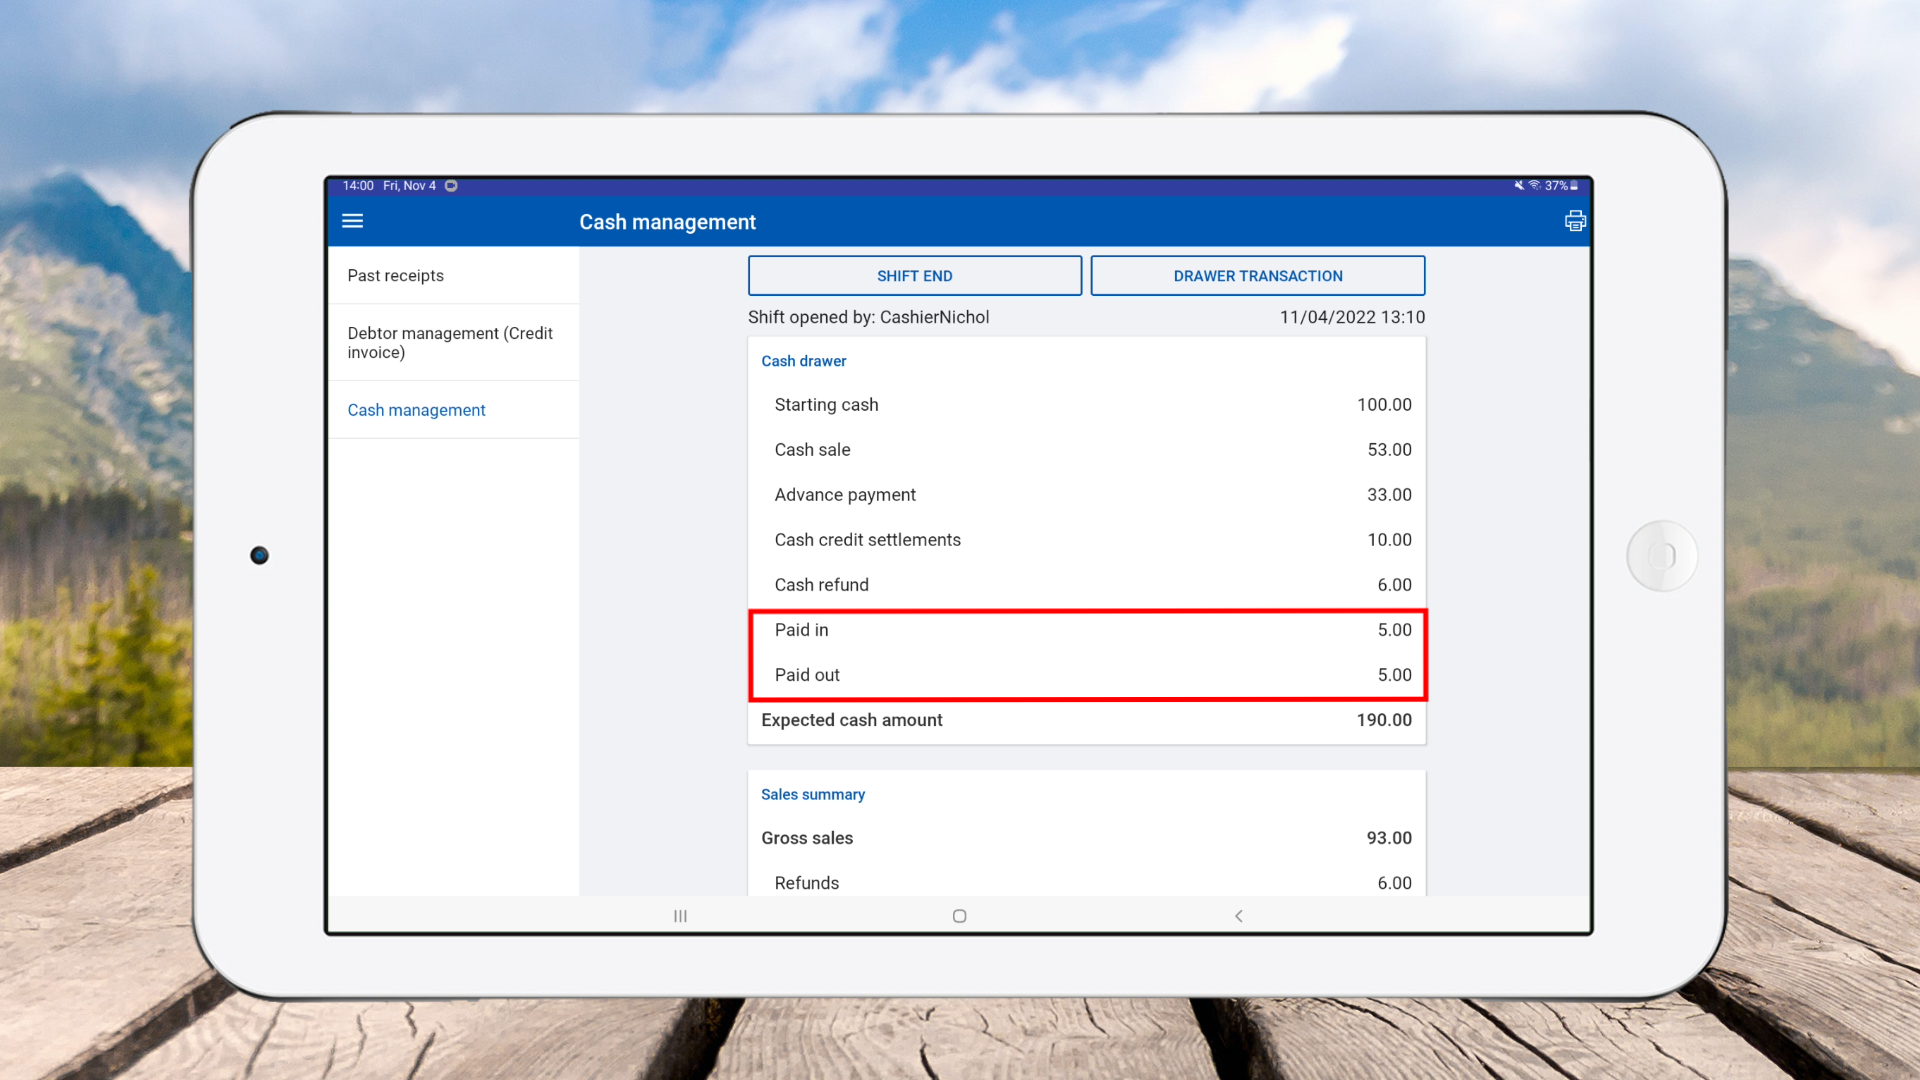Click the SHIFT END button
The image size is (1920, 1080).
[x=914, y=276]
